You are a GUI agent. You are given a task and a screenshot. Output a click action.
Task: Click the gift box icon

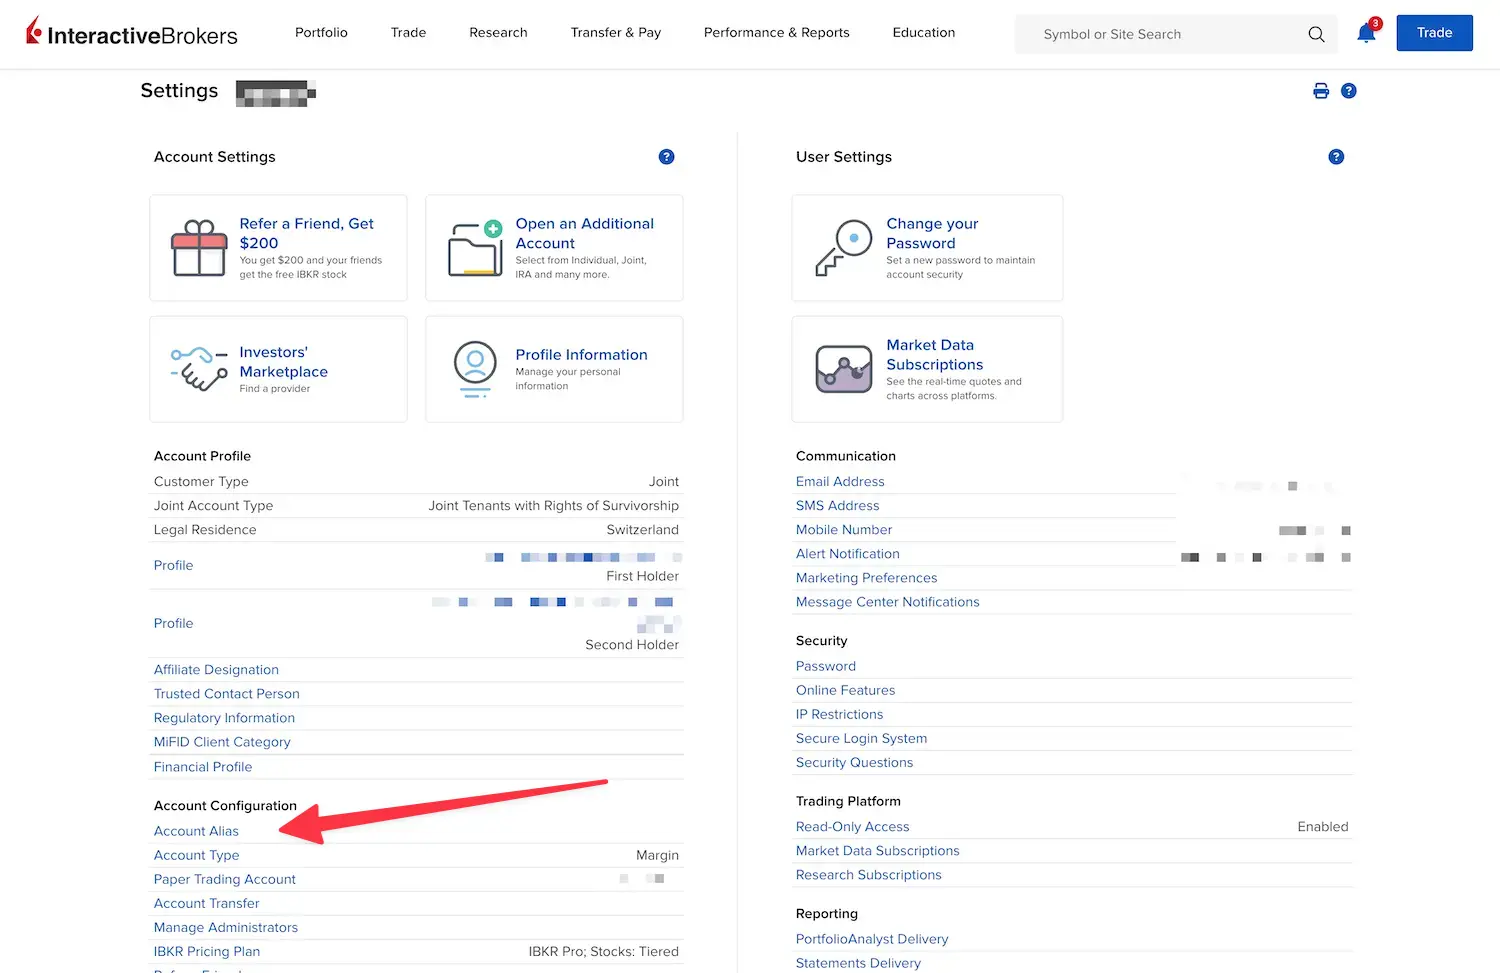199,248
